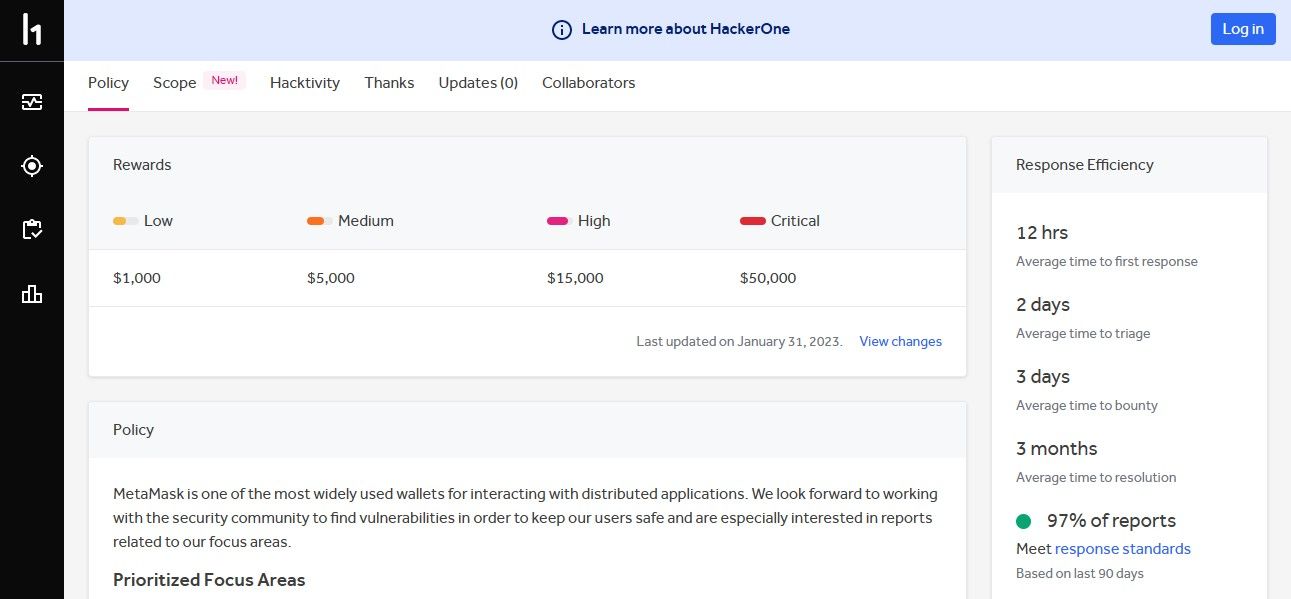Image resolution: width=1291 pixels, height=599 pixels.
Task: Click the View changes link
Action: click(900, 342)
